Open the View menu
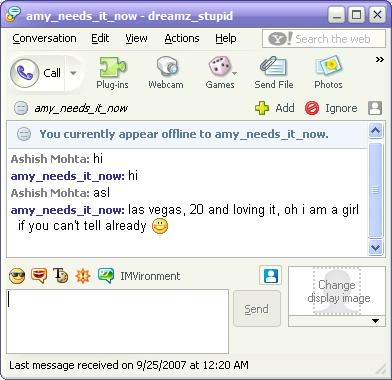 tap(136, 38)
